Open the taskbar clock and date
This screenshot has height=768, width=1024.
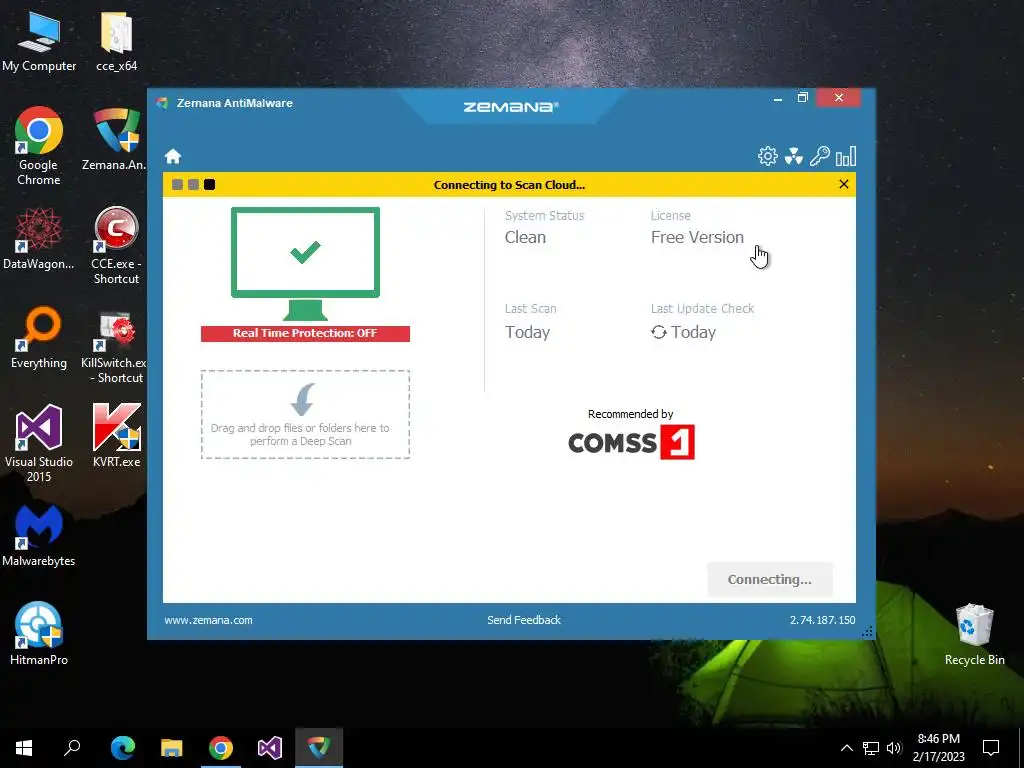tap(938, 748)
